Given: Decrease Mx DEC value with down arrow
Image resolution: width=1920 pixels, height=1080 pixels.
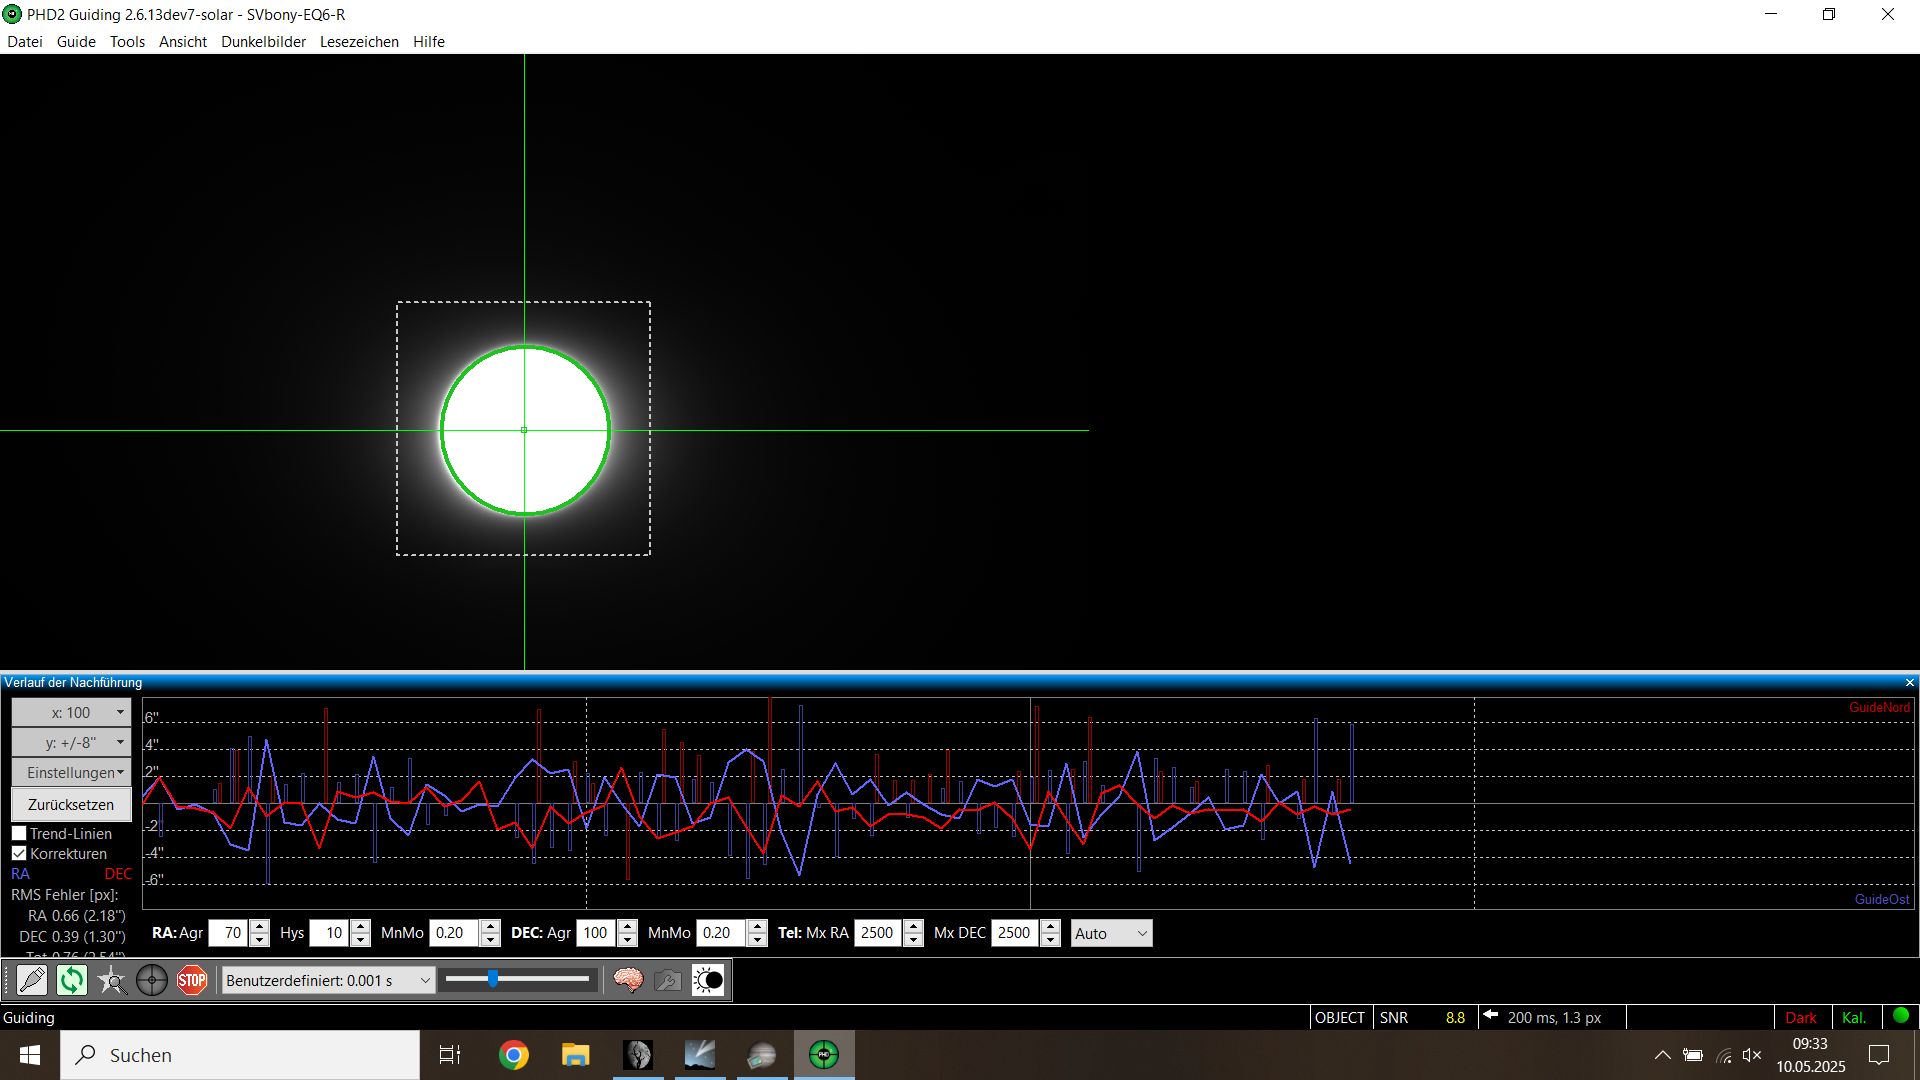Looking at the screenshot, I should point(1050,940).
